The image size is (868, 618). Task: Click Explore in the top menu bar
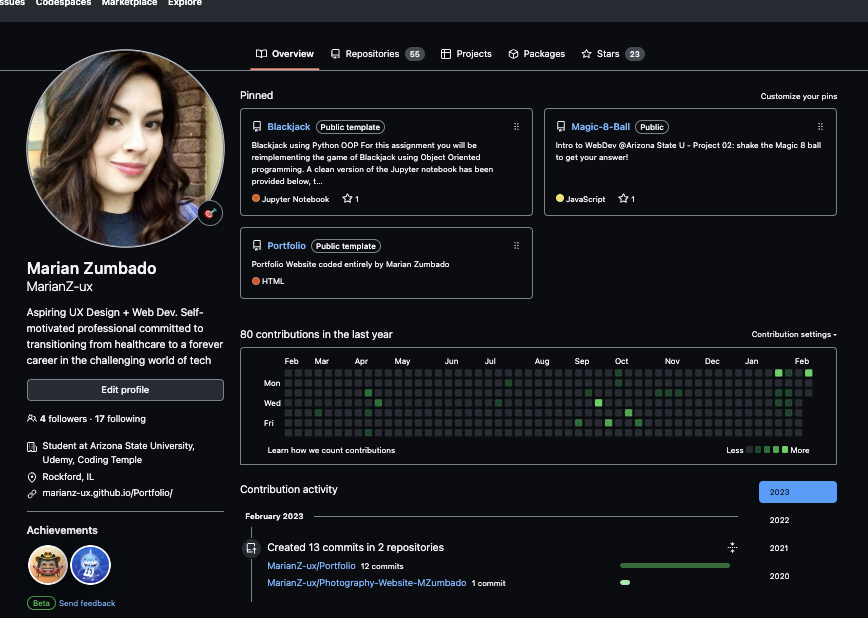(184, 4)
